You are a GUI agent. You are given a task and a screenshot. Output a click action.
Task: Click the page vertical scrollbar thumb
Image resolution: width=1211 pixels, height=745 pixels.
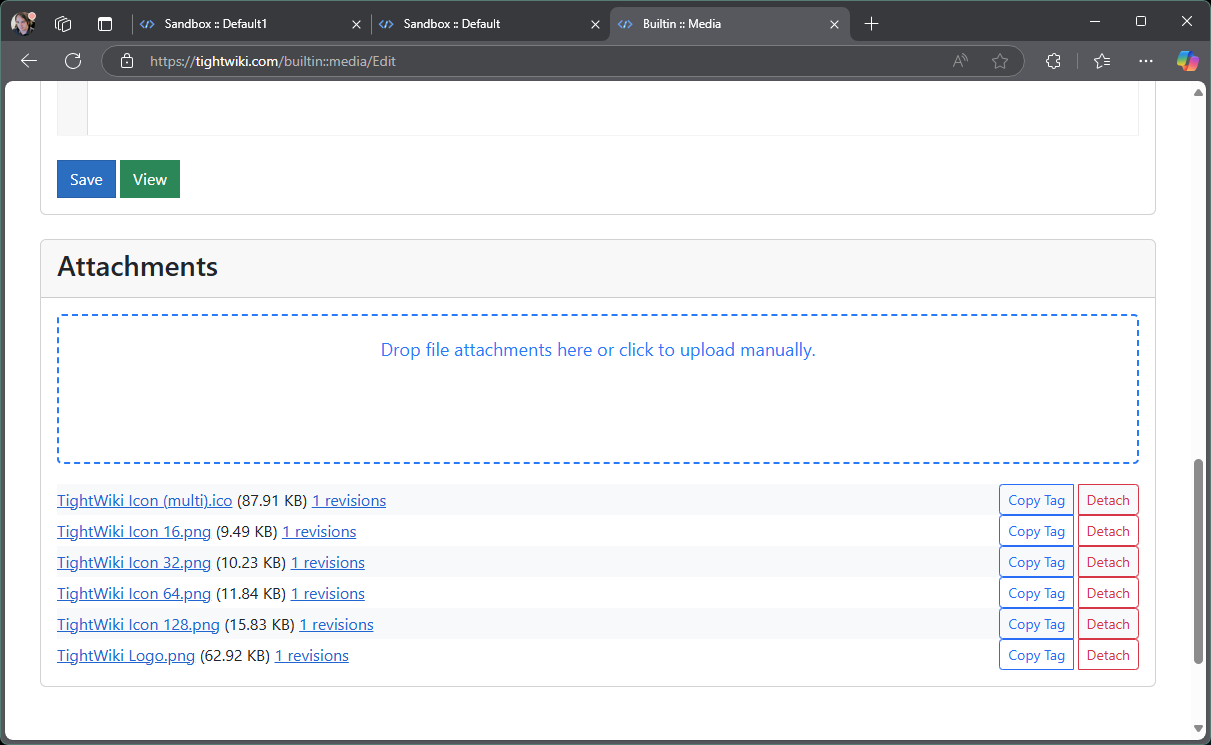click(1198, 560)
